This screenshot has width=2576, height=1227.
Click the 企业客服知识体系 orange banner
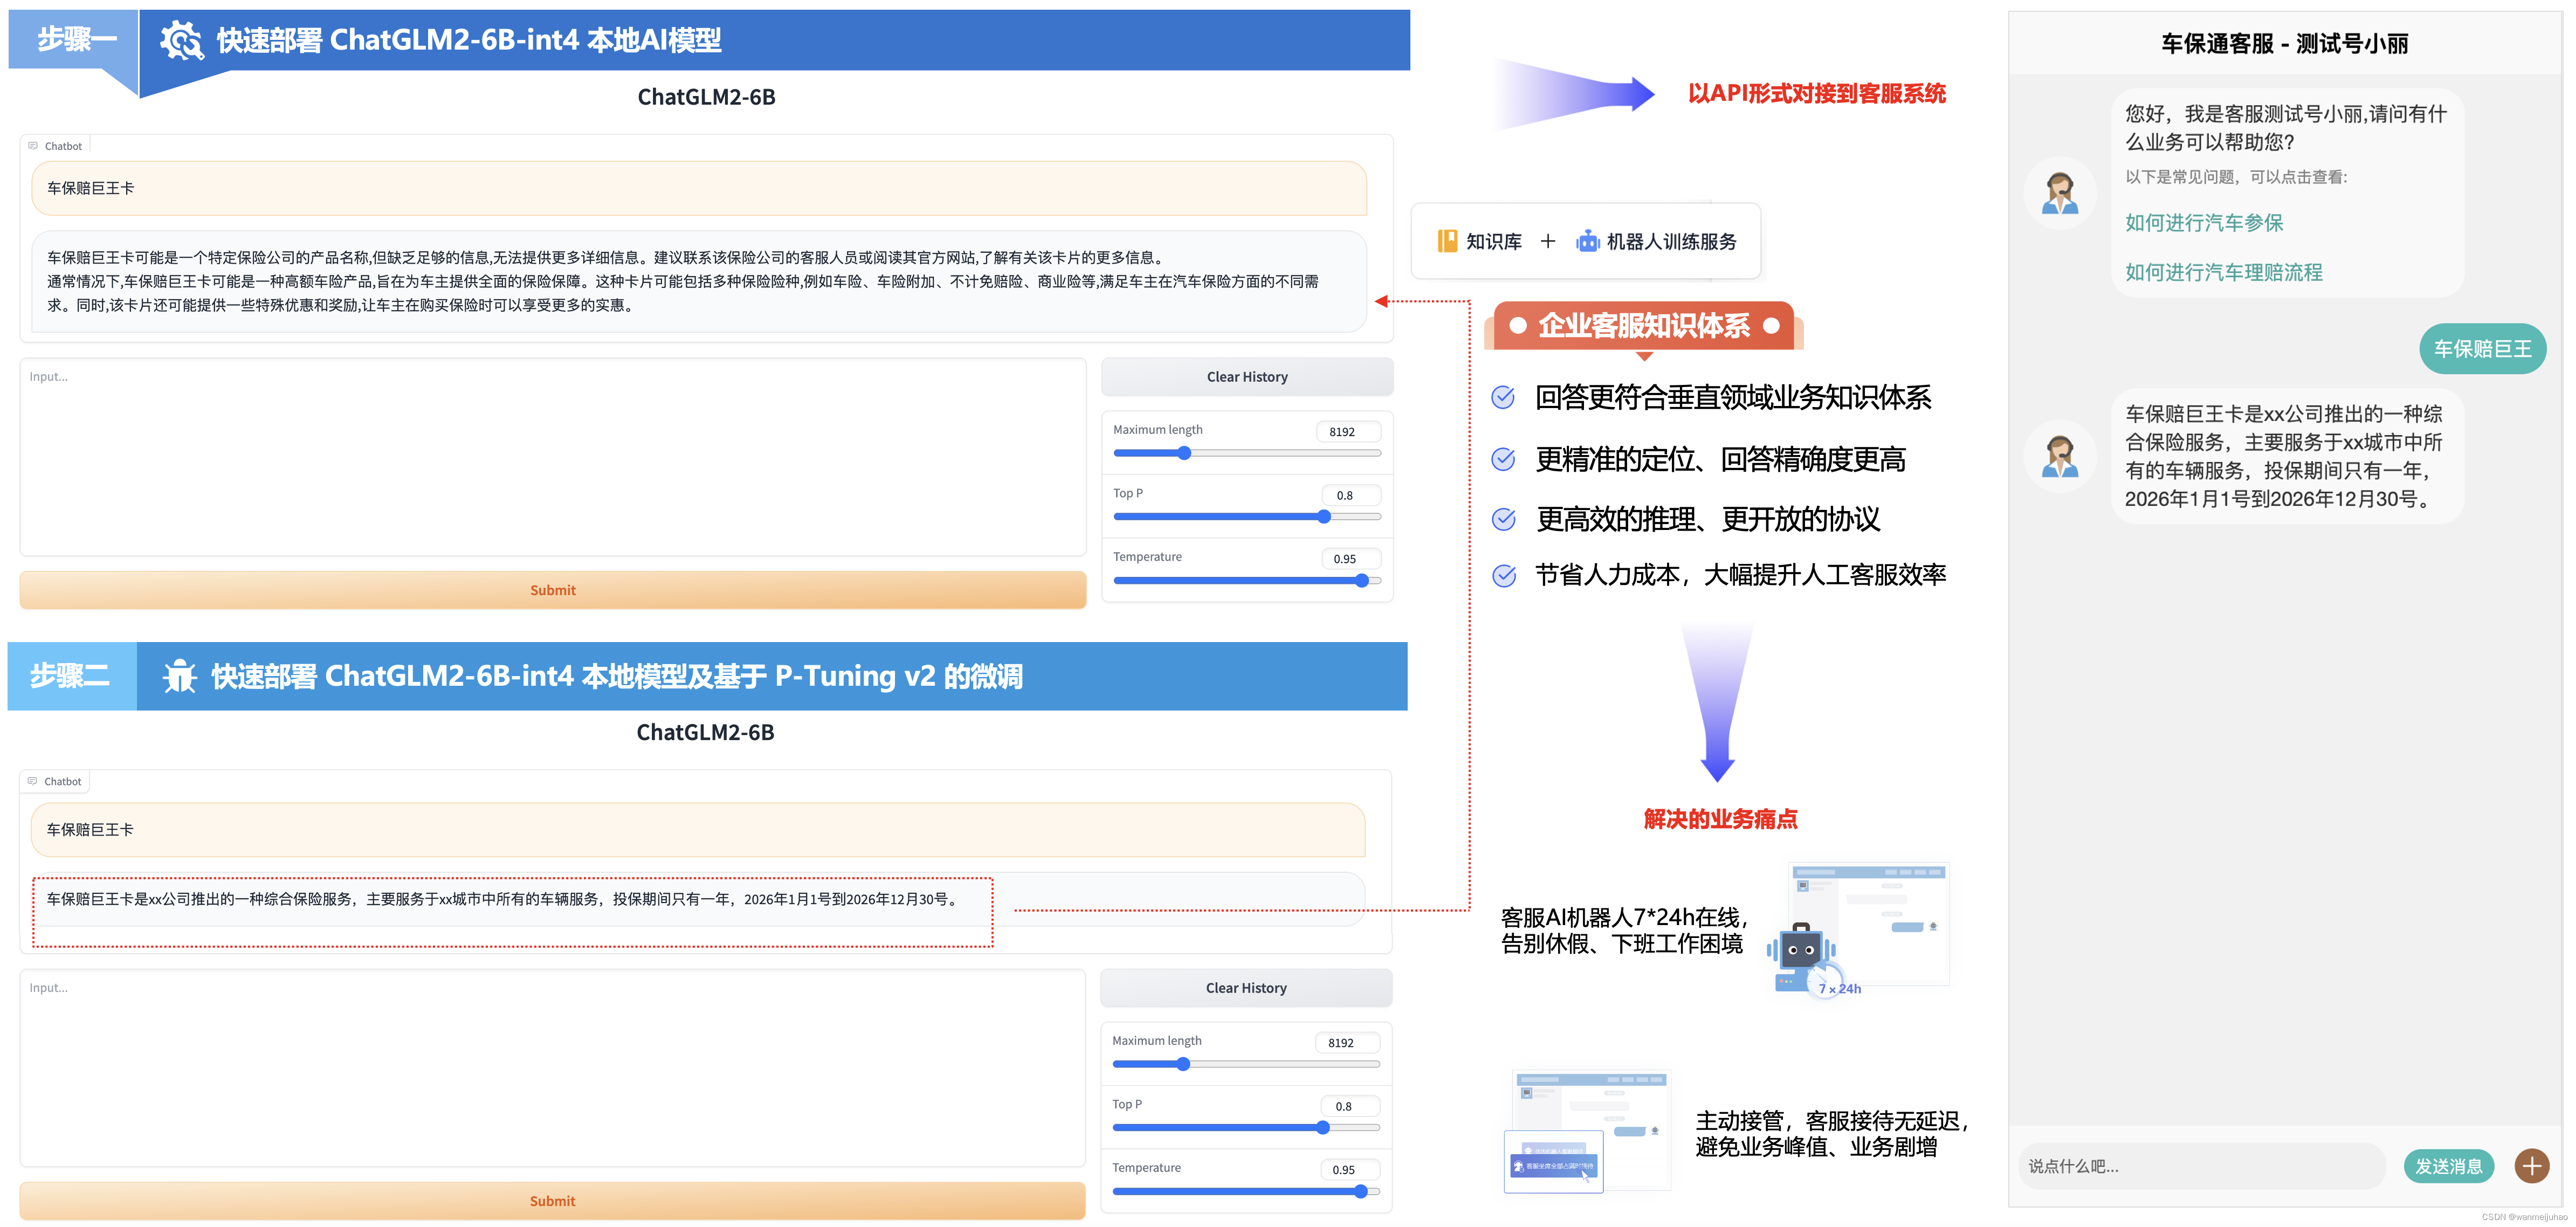[1645, 326]
